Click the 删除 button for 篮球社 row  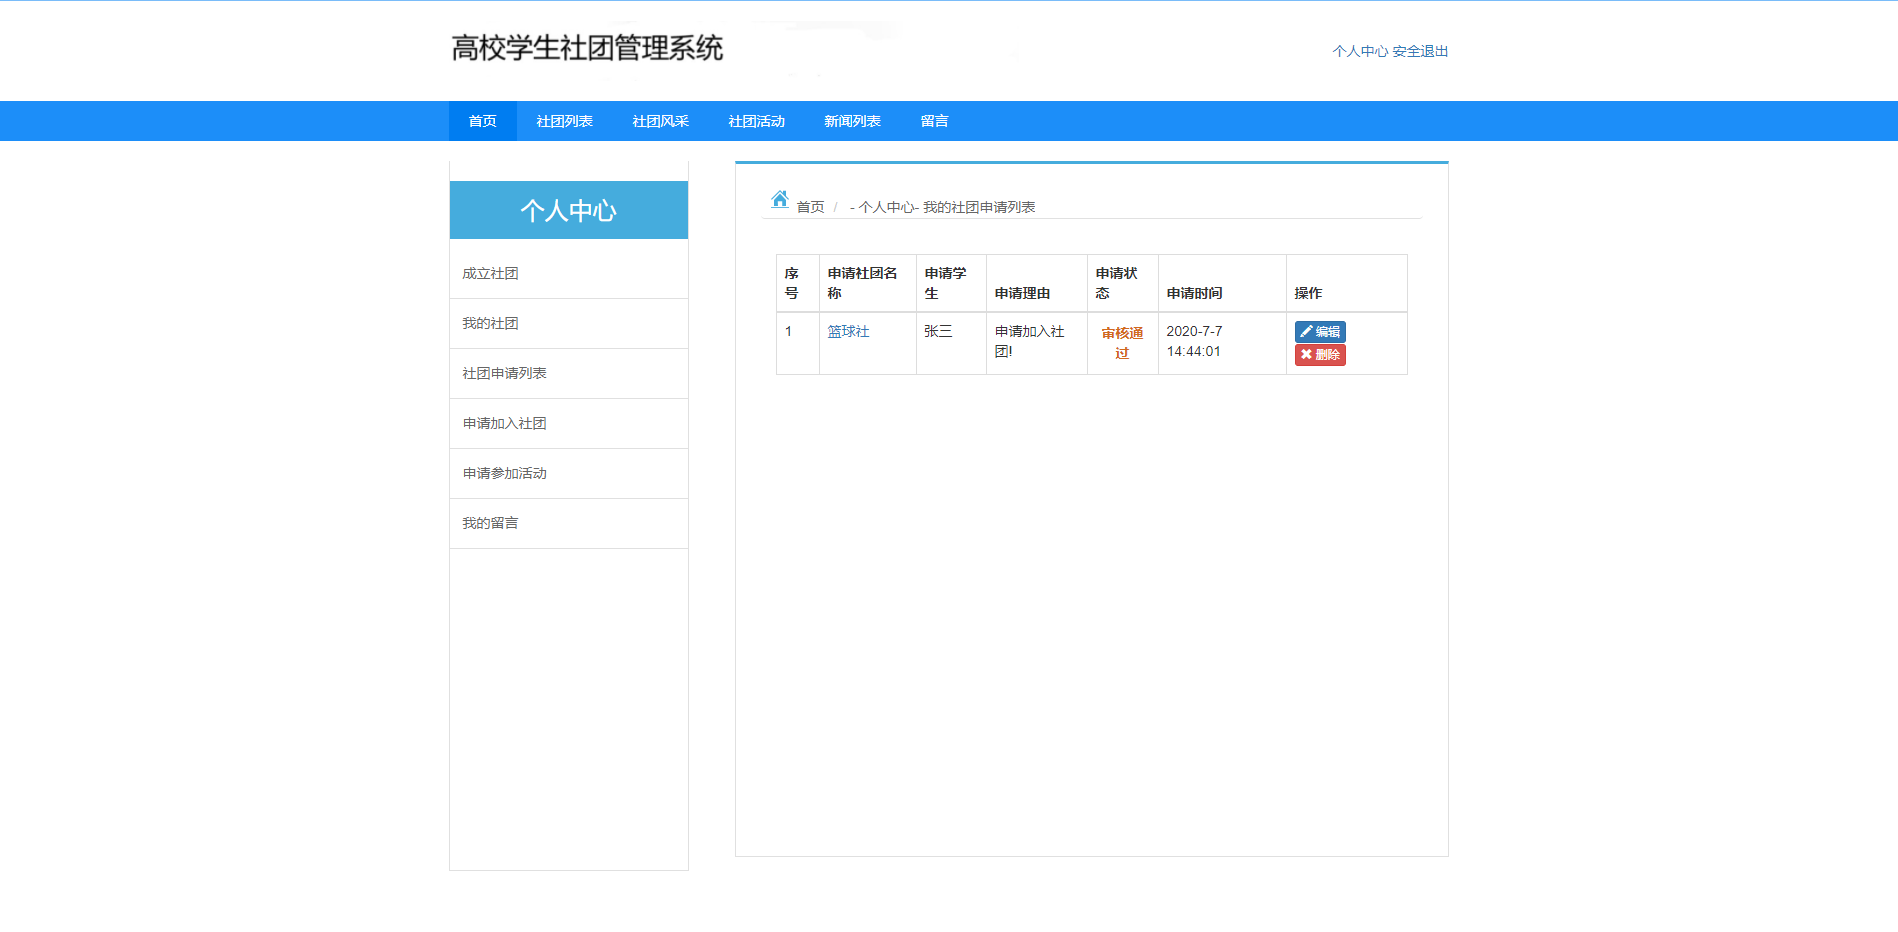1320,354
